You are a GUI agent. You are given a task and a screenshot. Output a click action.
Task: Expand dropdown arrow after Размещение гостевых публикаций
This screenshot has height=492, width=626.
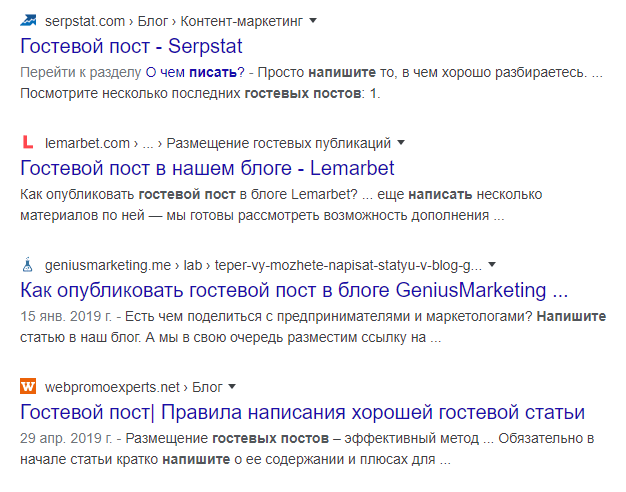pos(401,142)
